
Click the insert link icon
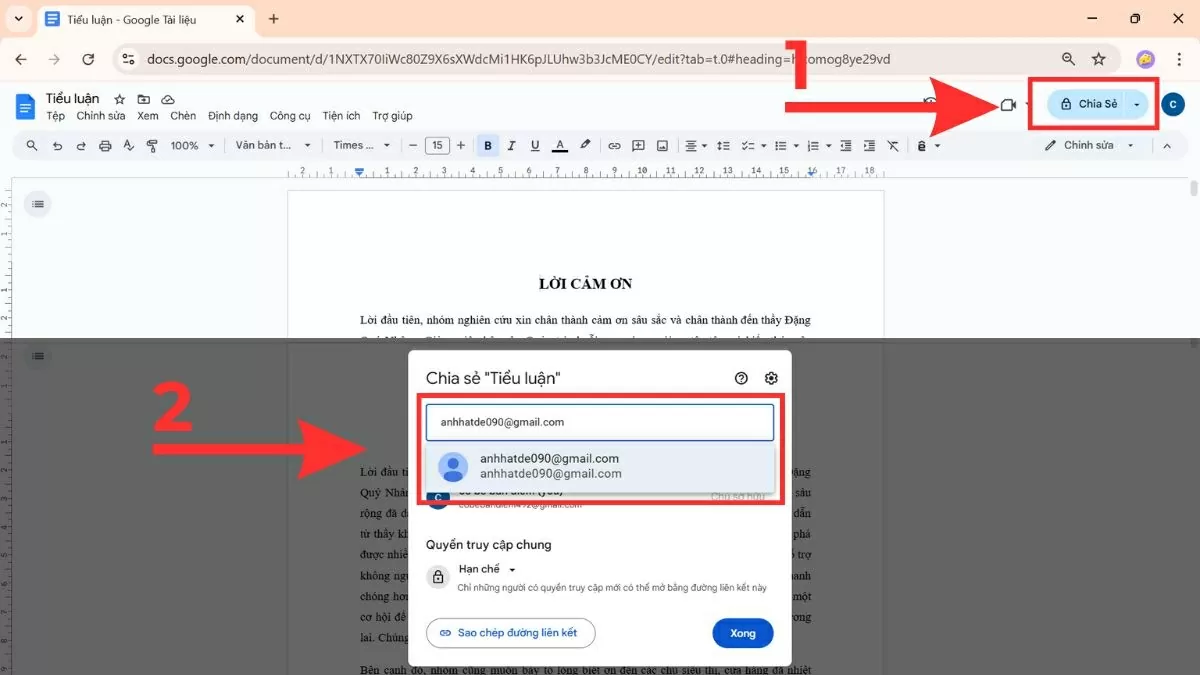pyautogui.click(x=614, y=146)
